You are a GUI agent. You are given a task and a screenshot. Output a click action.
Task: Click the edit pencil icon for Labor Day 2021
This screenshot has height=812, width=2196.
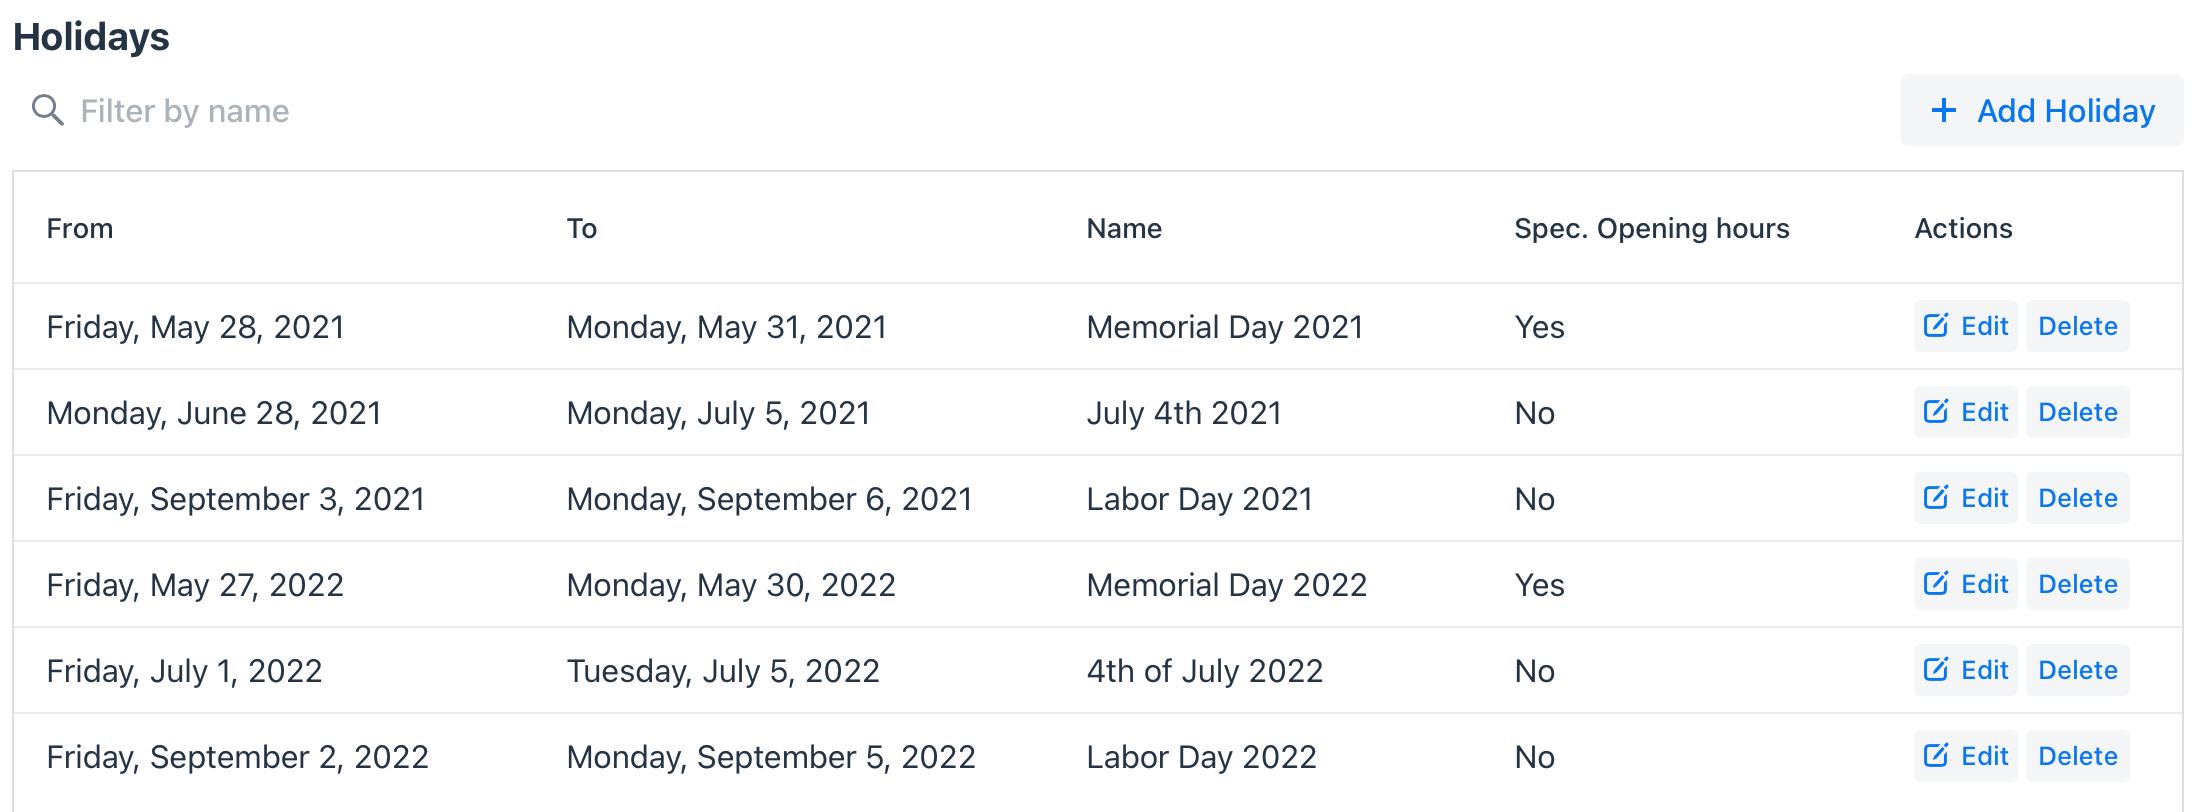(x=1936, y=497)
